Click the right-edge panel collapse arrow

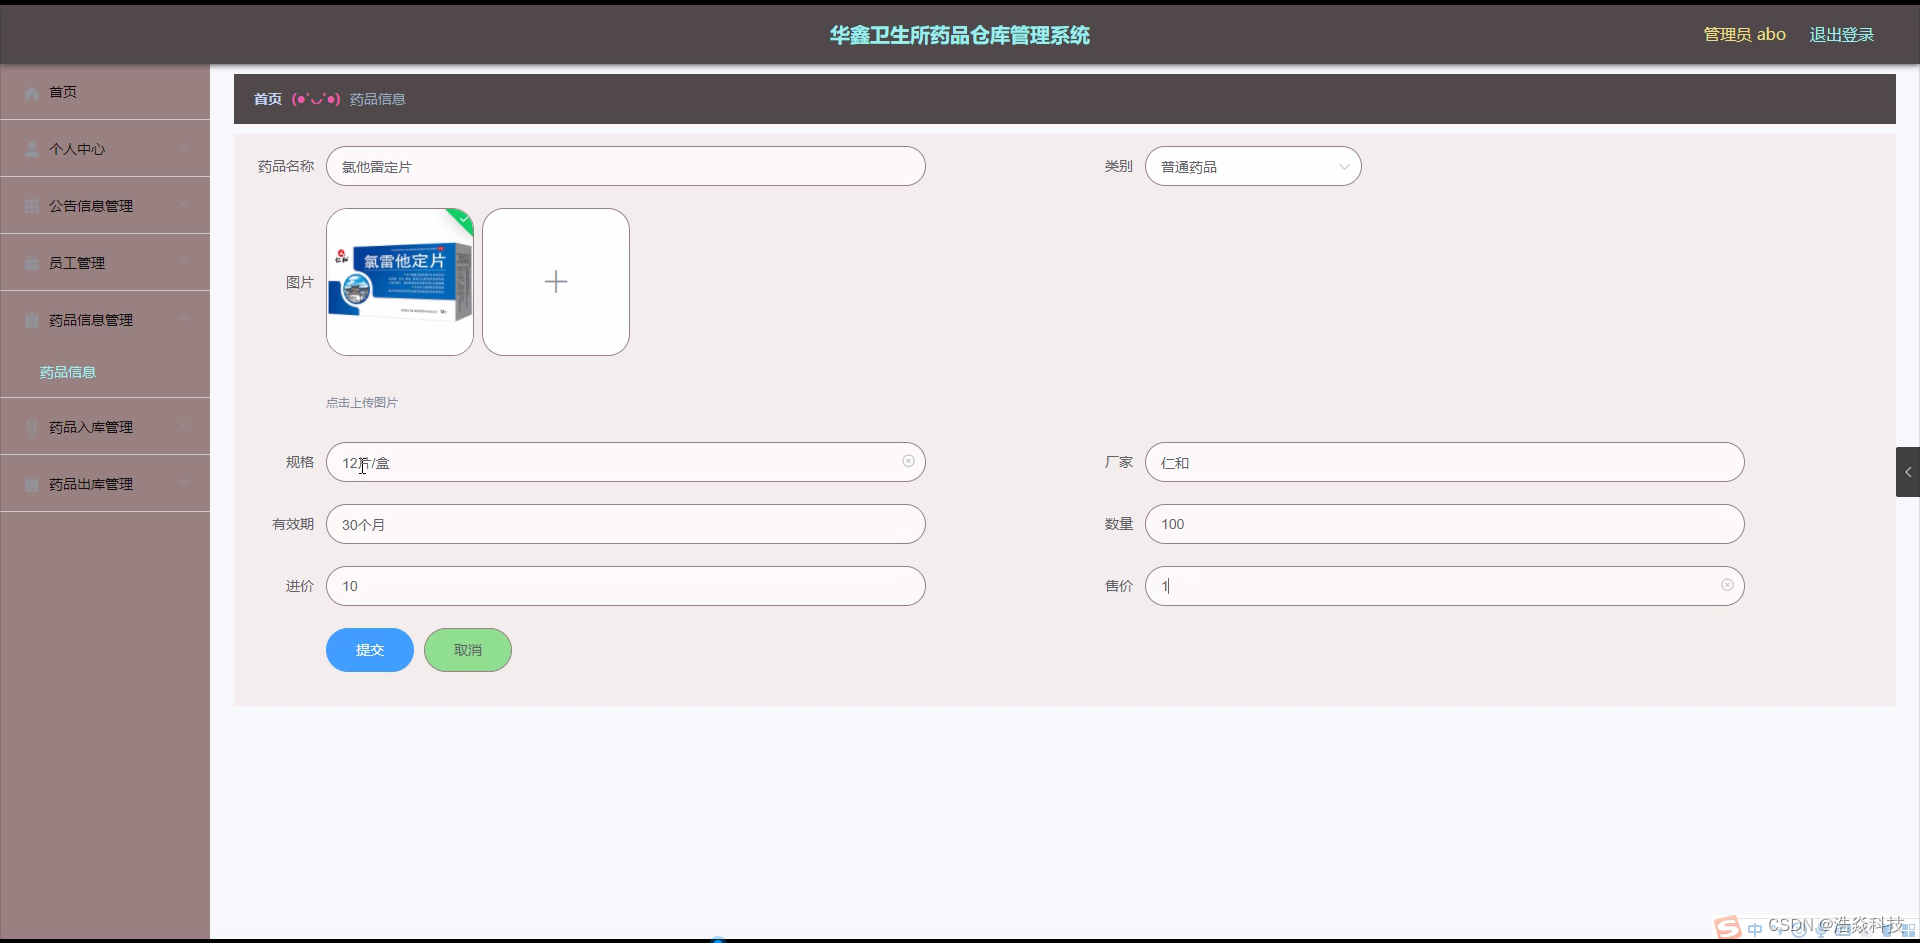(x=1908, y=471)
